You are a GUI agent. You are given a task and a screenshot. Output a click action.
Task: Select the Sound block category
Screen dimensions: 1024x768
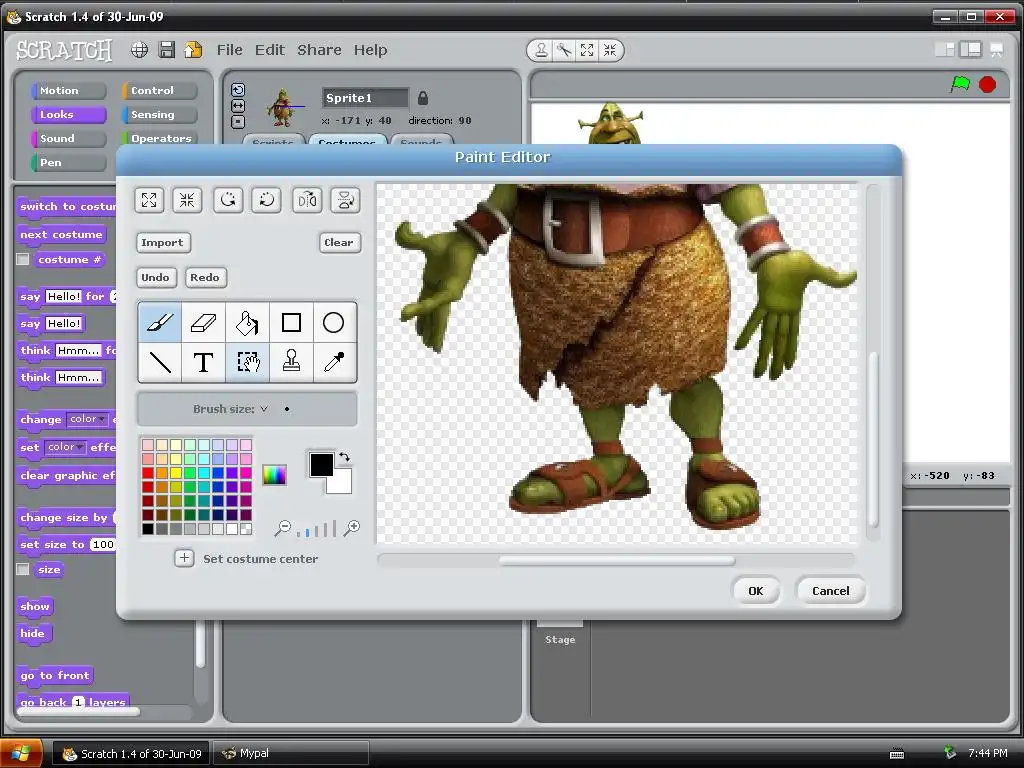point(68,138)
